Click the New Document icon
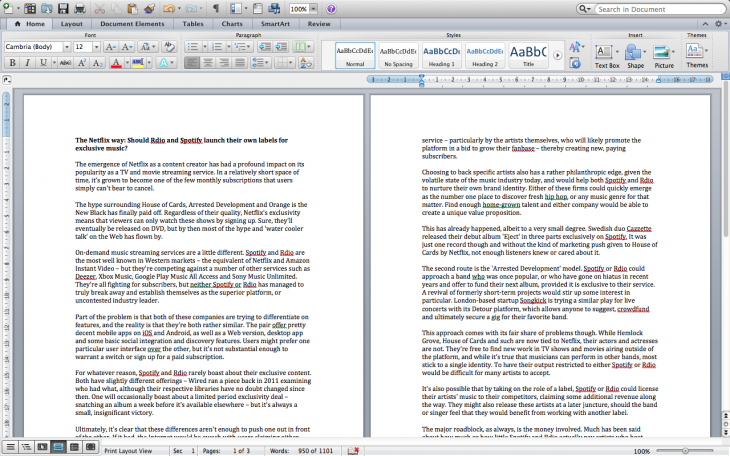This screenshot has height=456, width=730. (x=8, y=8)
